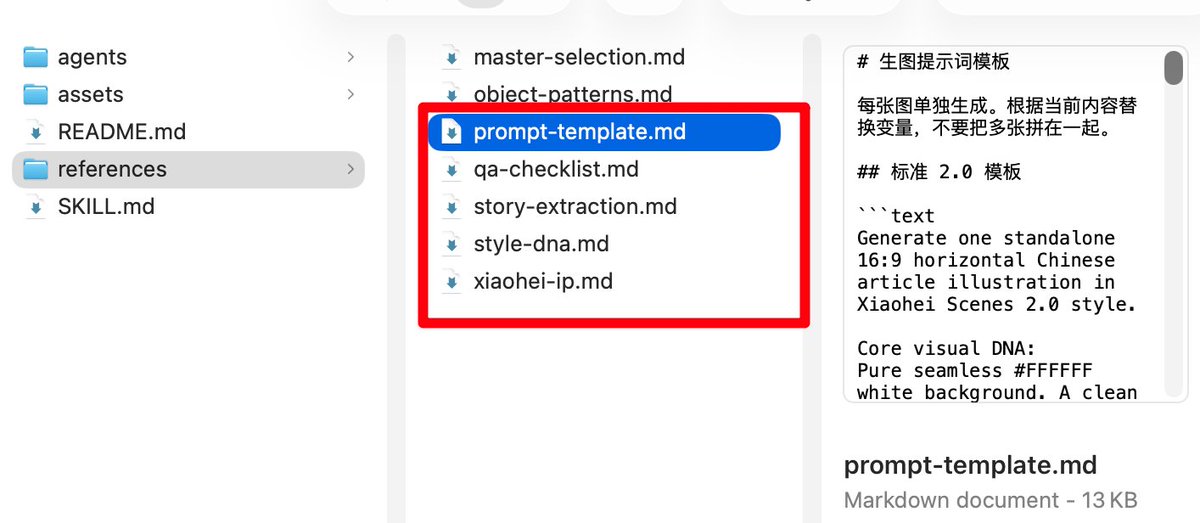Viewport: 1200px width, 523px height.
Task: Select the story-extraction.md file name
Action: (575, 207)
